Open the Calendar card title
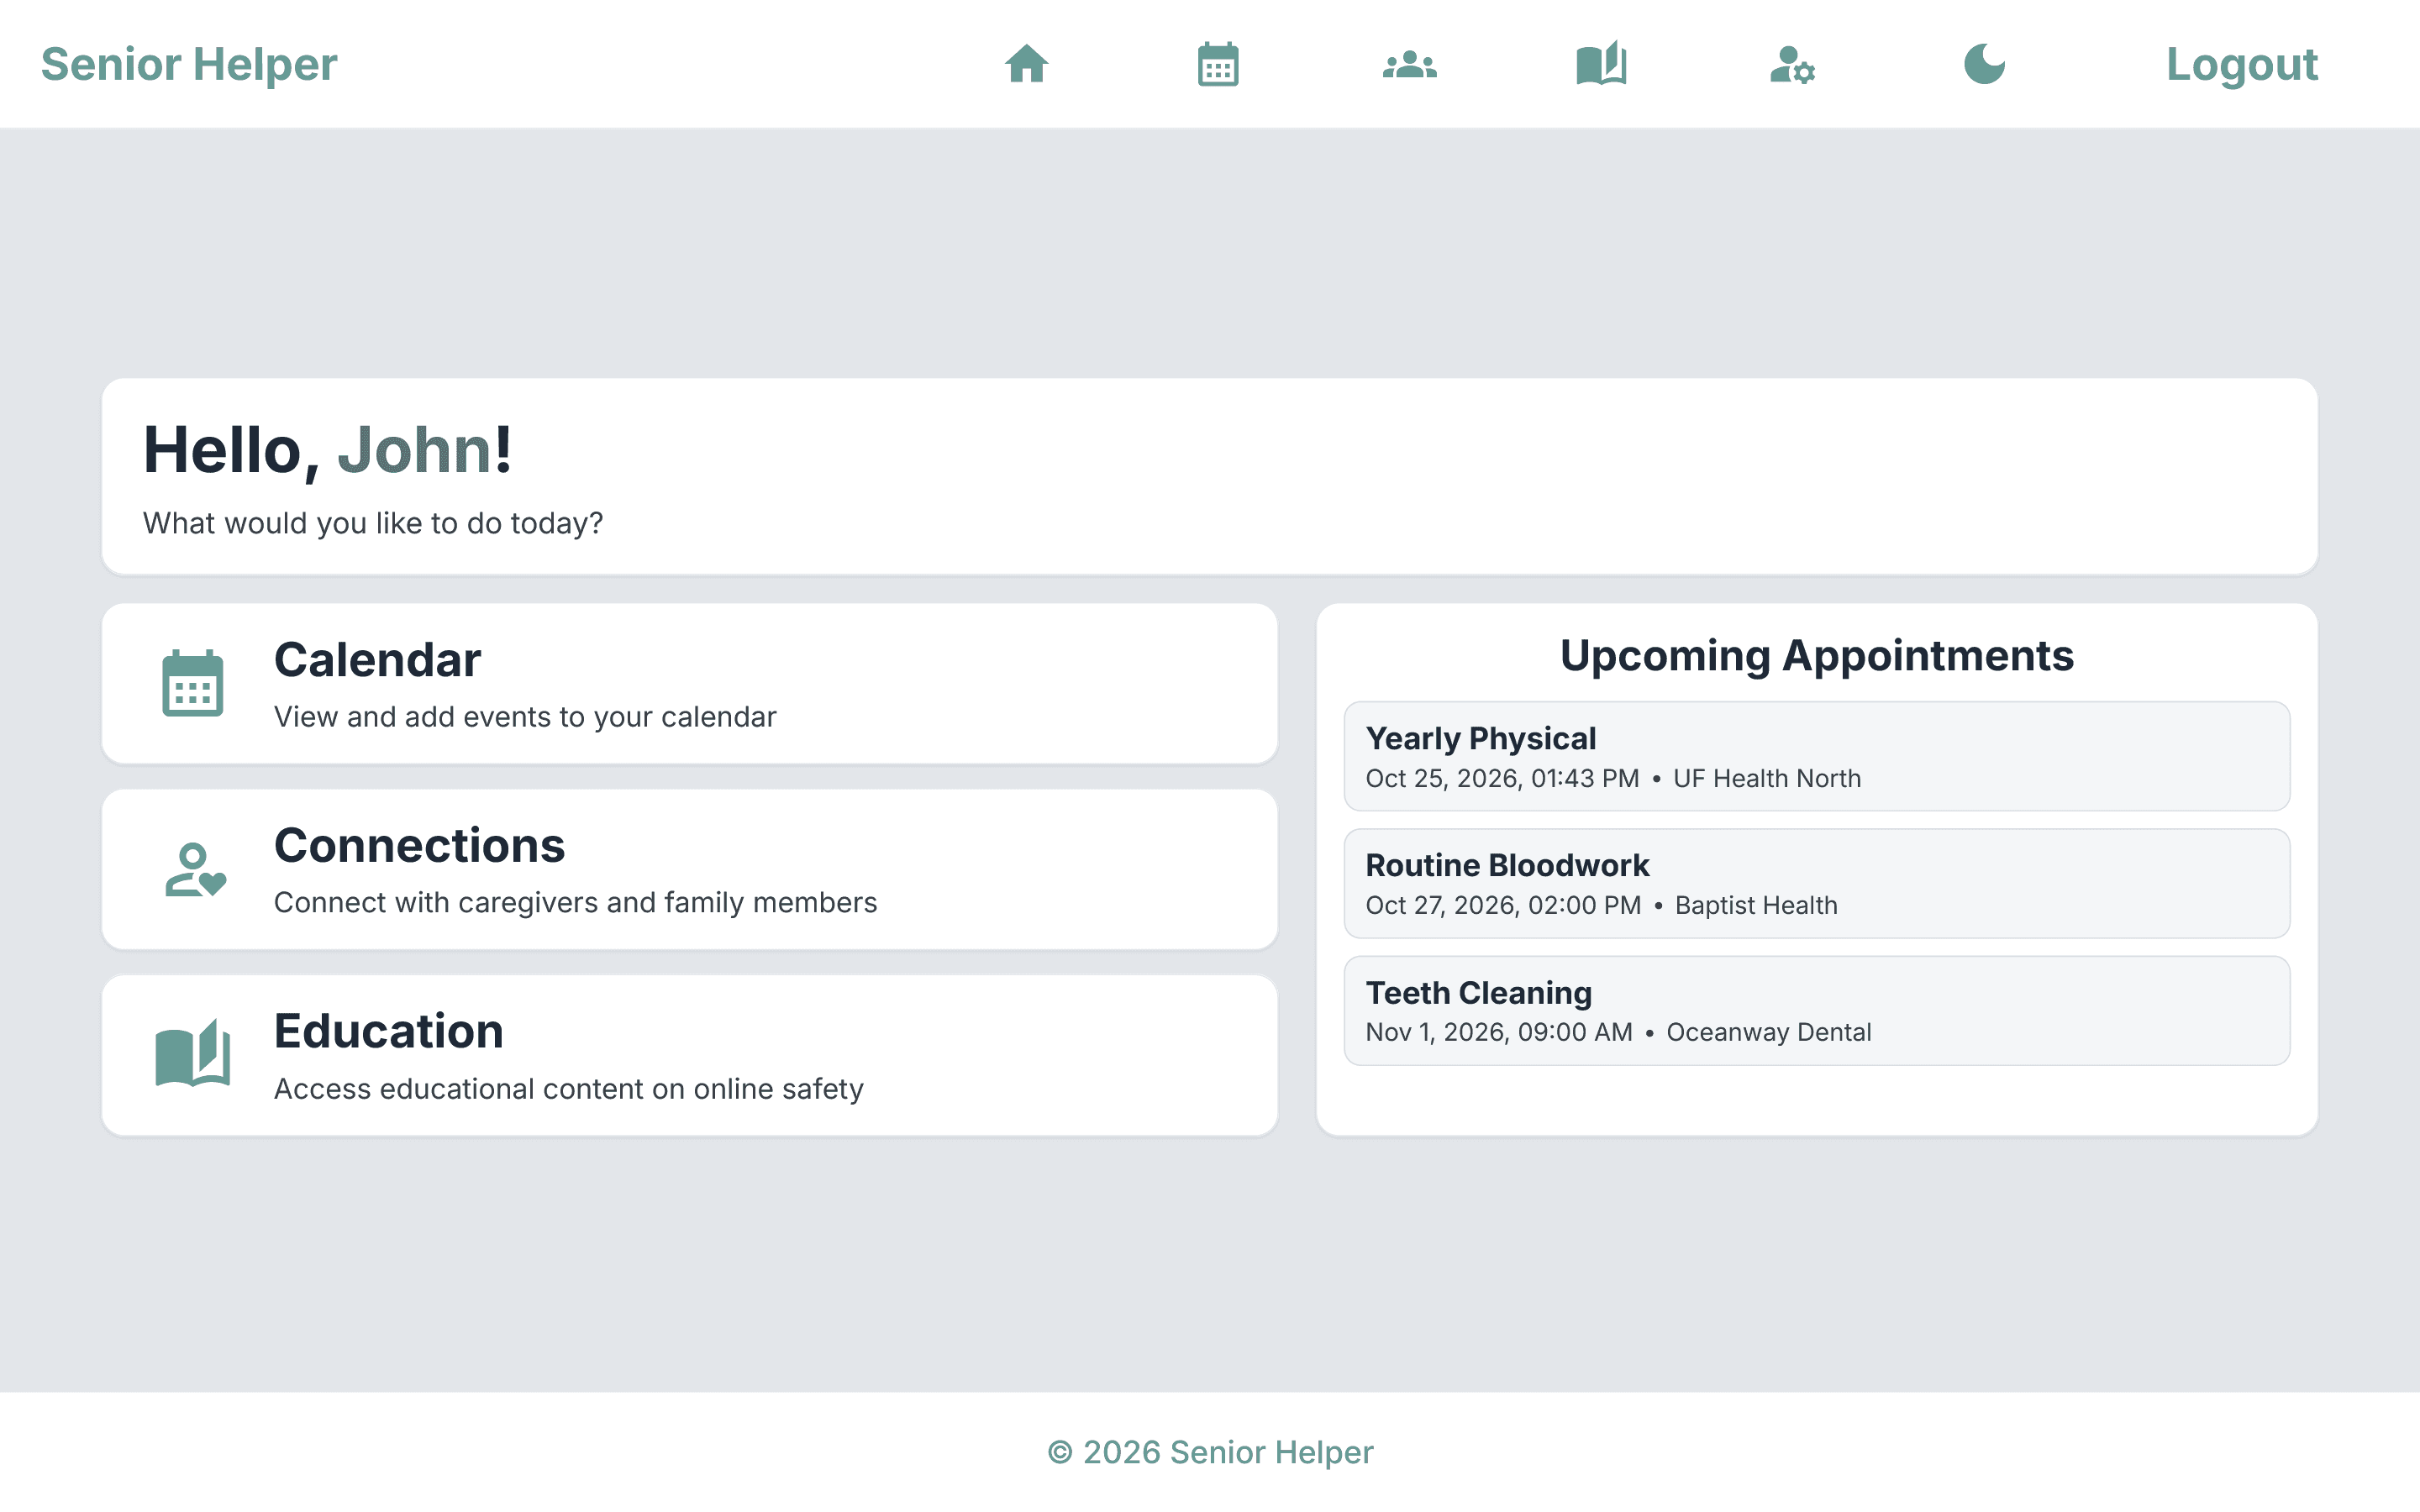This screenshot has height=1512, width=2420. click(377, 660)
